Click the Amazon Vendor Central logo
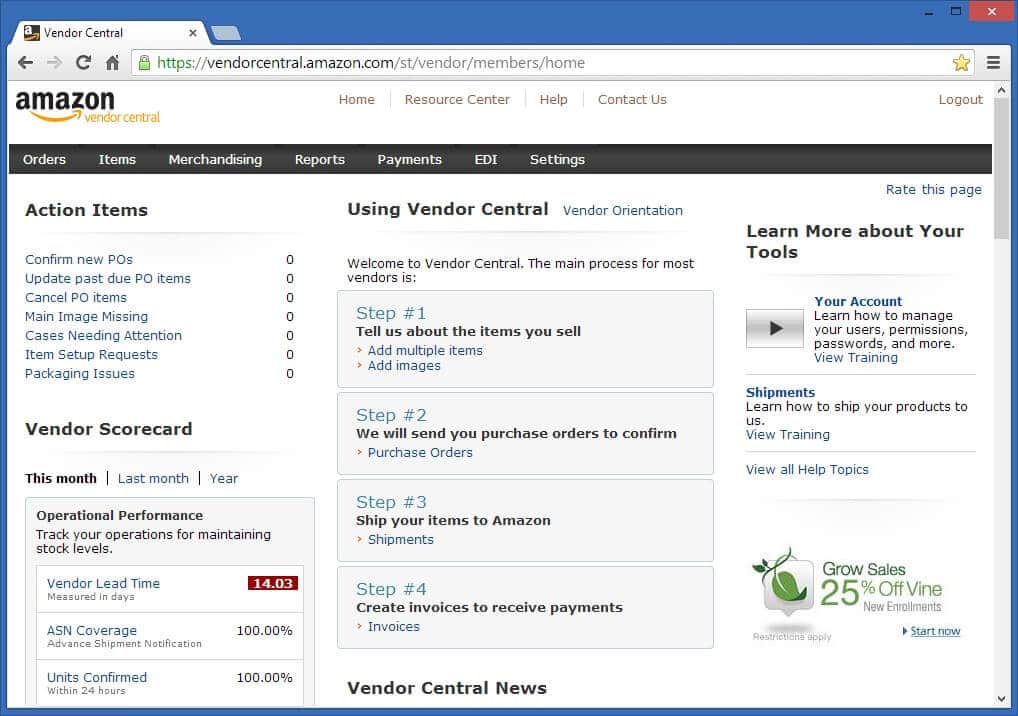The width and height of the screenshot is (1018, 716). tap(88, 106)
